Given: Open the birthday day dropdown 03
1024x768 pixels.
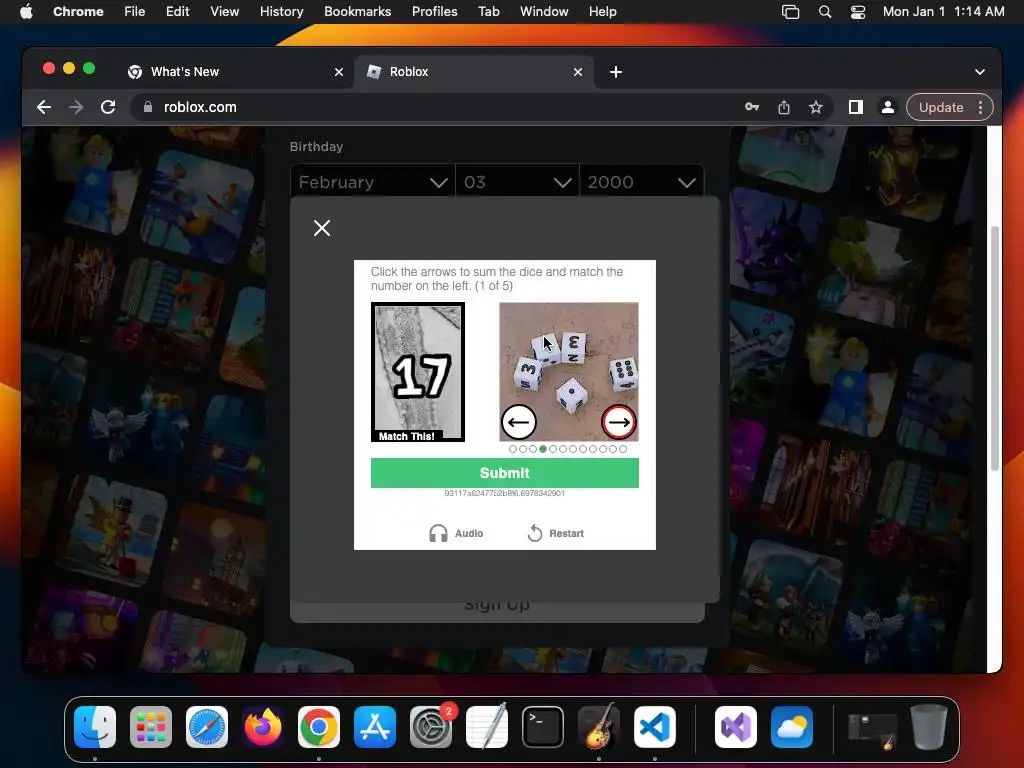Looking at the screenshot, I should 517,182.
